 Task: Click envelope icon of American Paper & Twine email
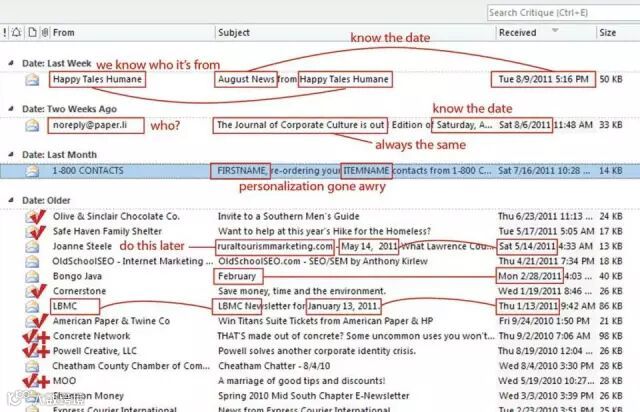[32, 321]
